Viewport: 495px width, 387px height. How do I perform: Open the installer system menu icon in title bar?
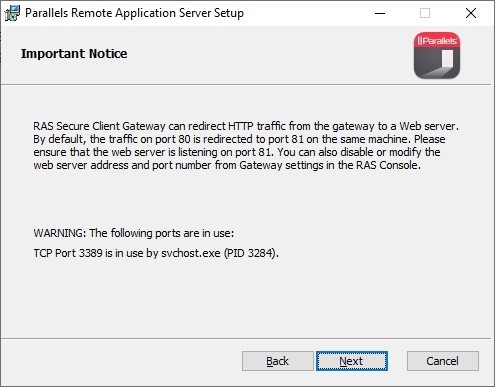(x=12, y=13)
